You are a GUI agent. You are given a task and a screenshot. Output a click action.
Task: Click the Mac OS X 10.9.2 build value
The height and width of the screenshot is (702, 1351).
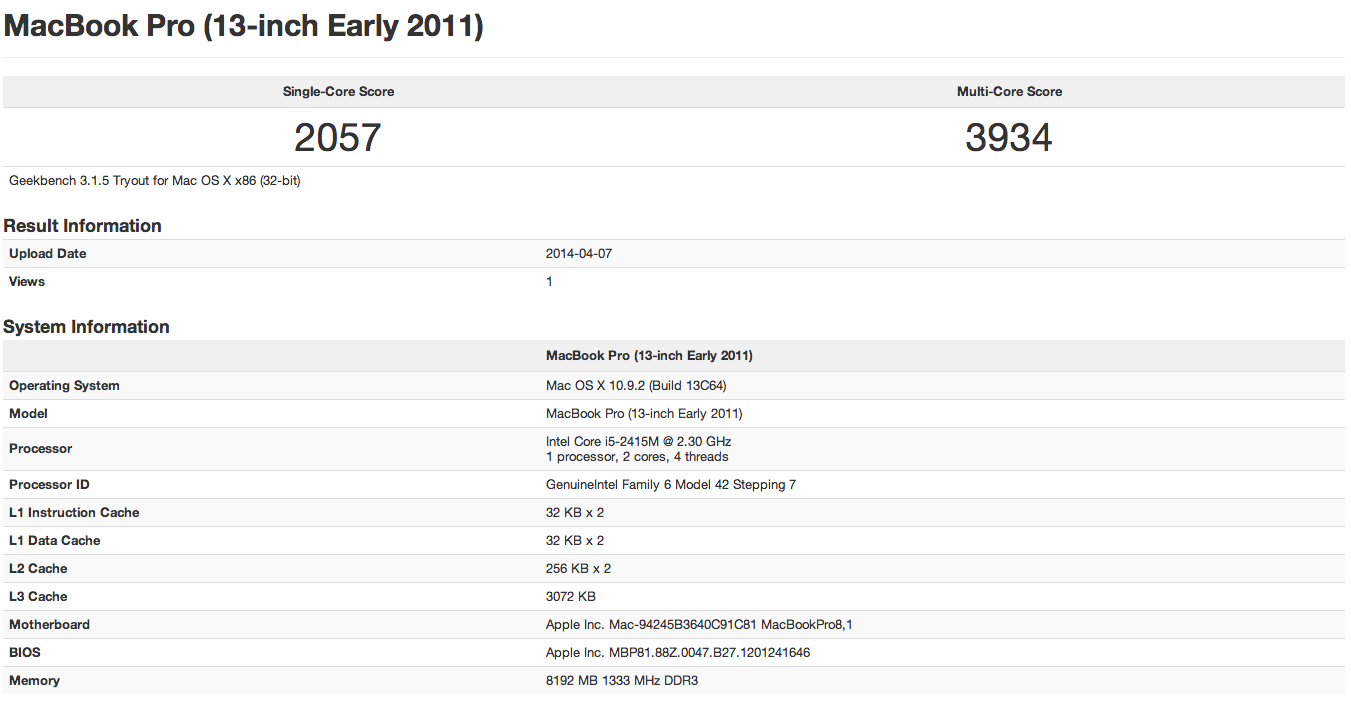coord(643,386)
